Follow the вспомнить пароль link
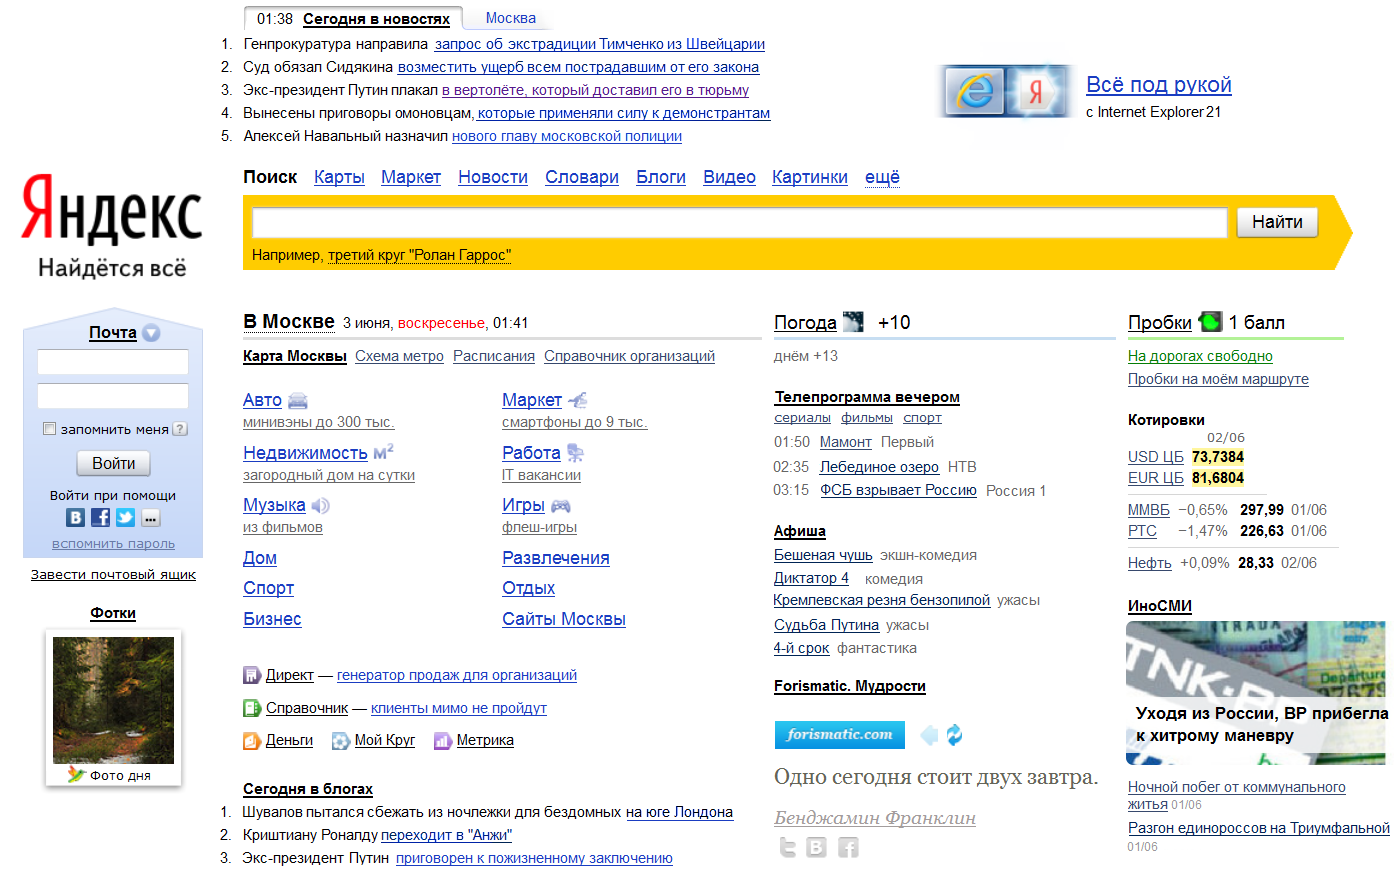1400x877 pixels. tap(113, 544)
